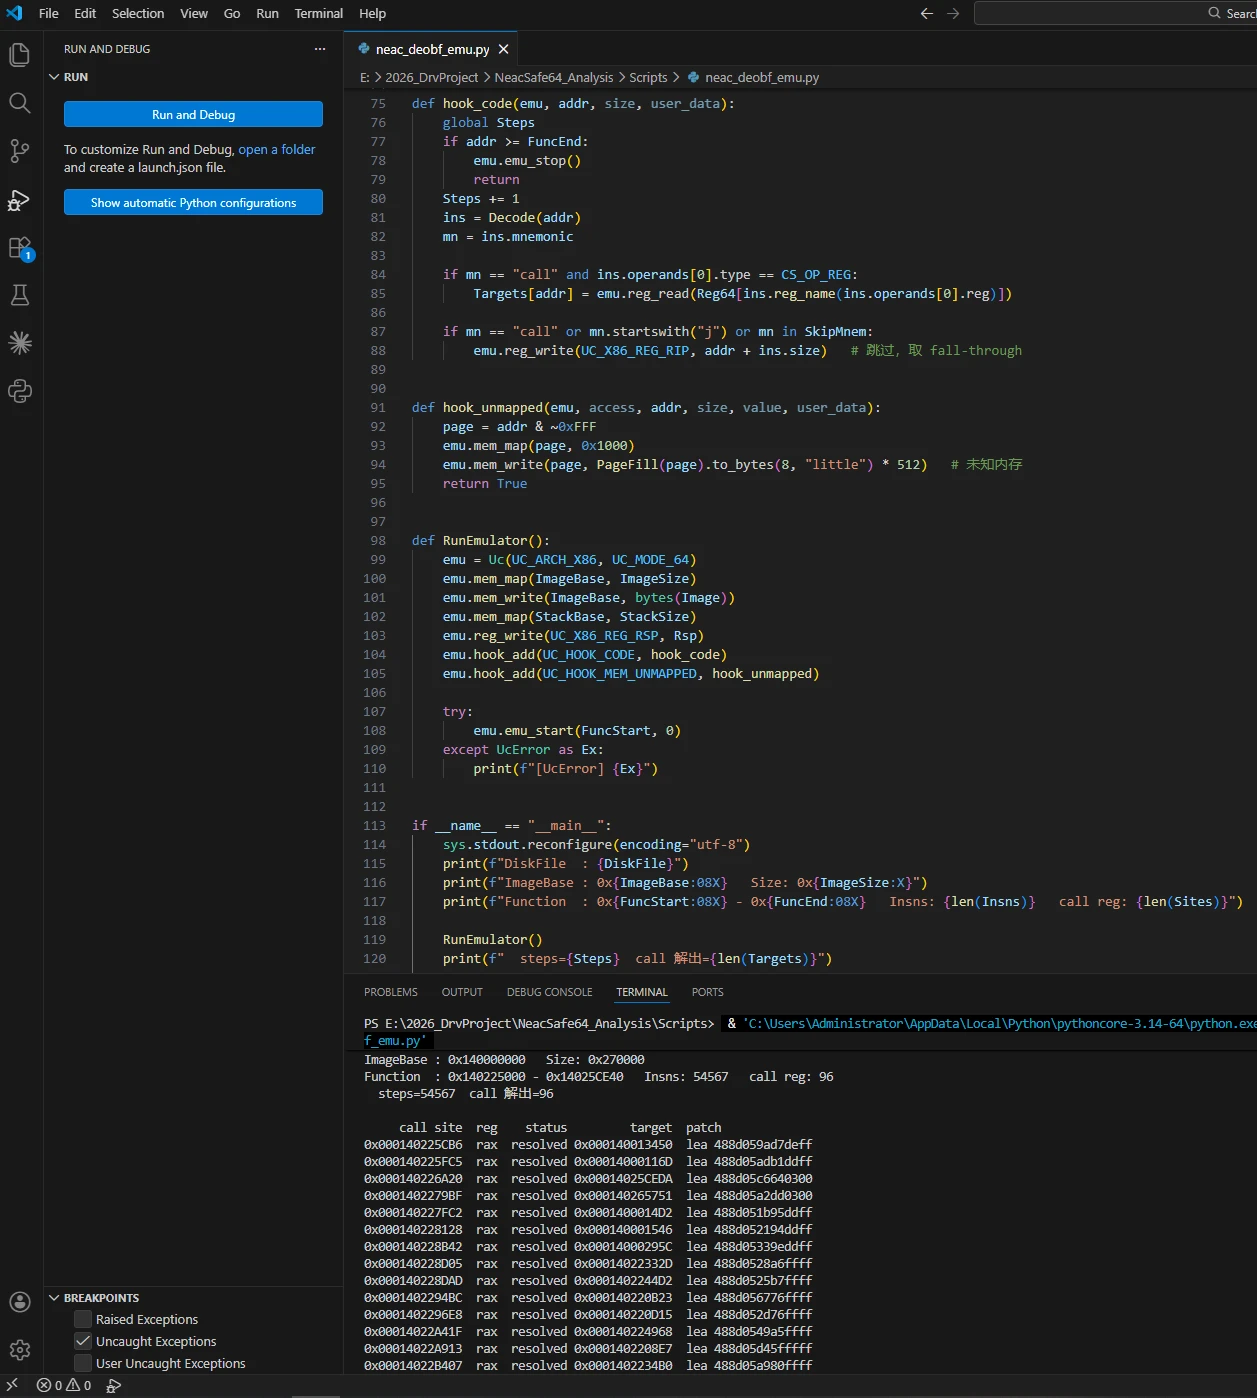
Task: Open the Extensions view with update badge
Action: click(x=20, y=248)
